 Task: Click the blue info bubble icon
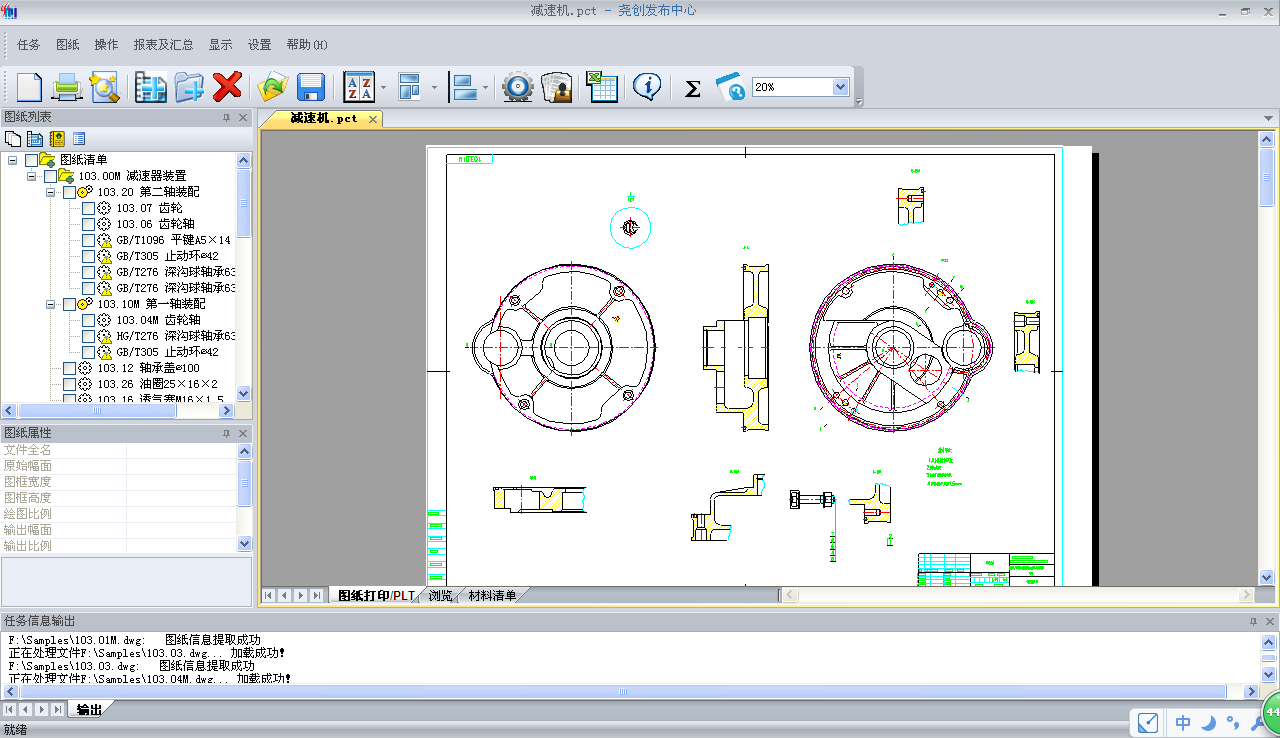(x=647, y=87)
